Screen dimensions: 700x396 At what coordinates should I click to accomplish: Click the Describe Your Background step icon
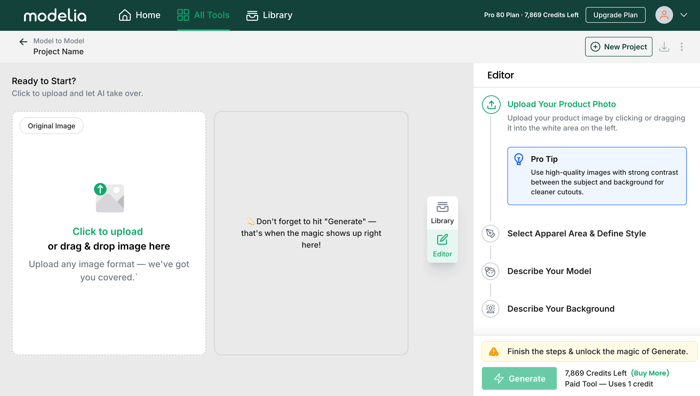[x=490, y=308]
